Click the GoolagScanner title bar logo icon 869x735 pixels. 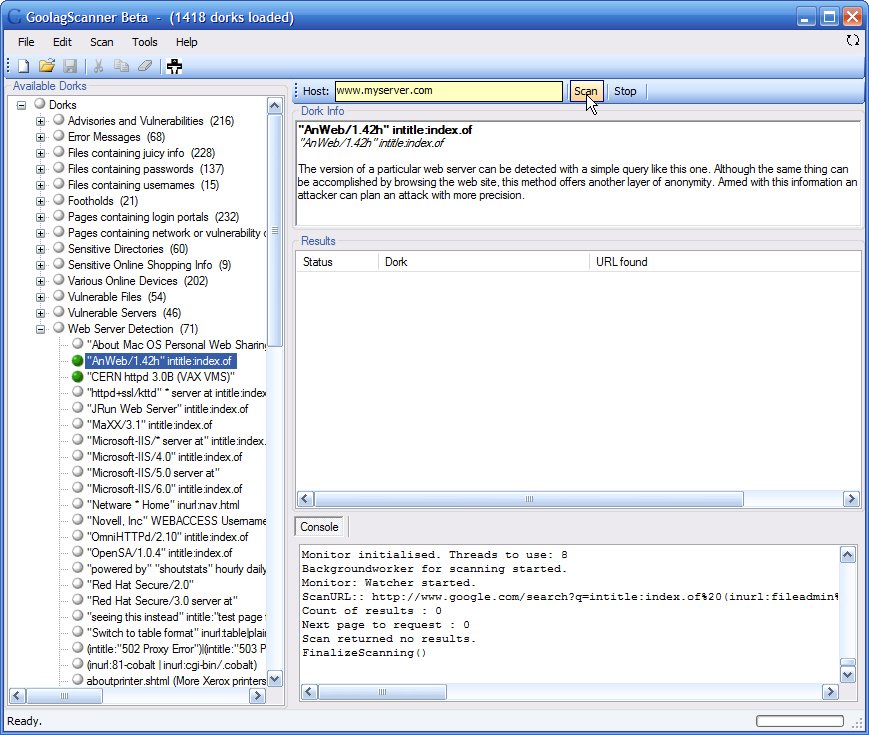(14, 17)
